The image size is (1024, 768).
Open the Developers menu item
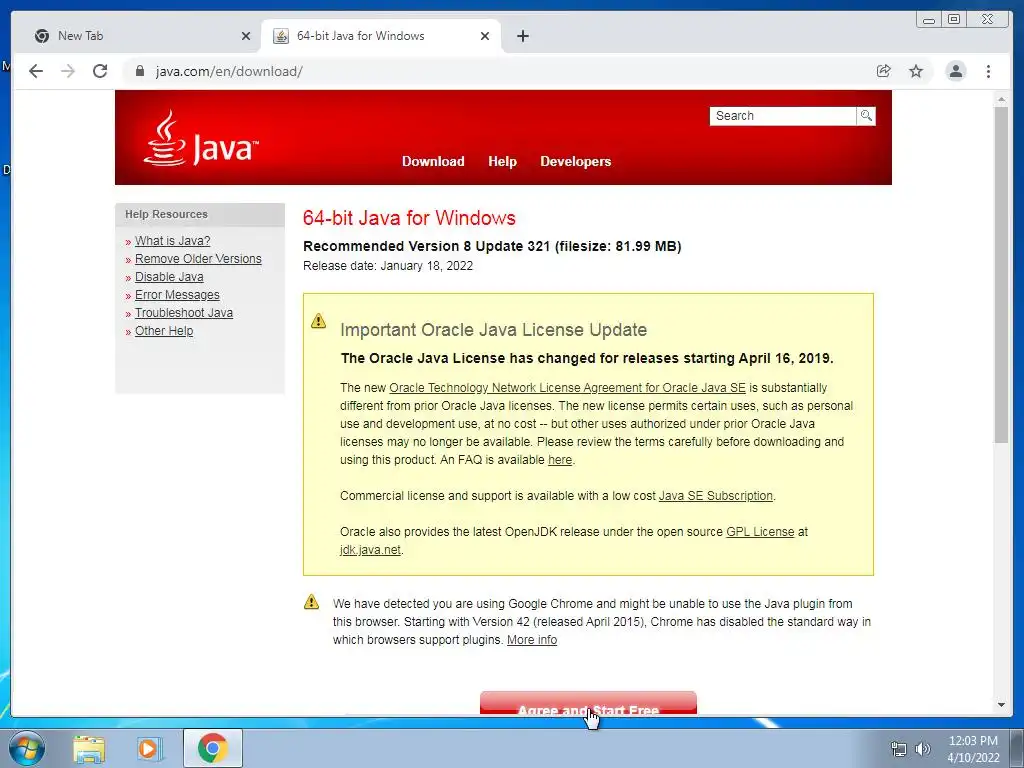point(575,161)
